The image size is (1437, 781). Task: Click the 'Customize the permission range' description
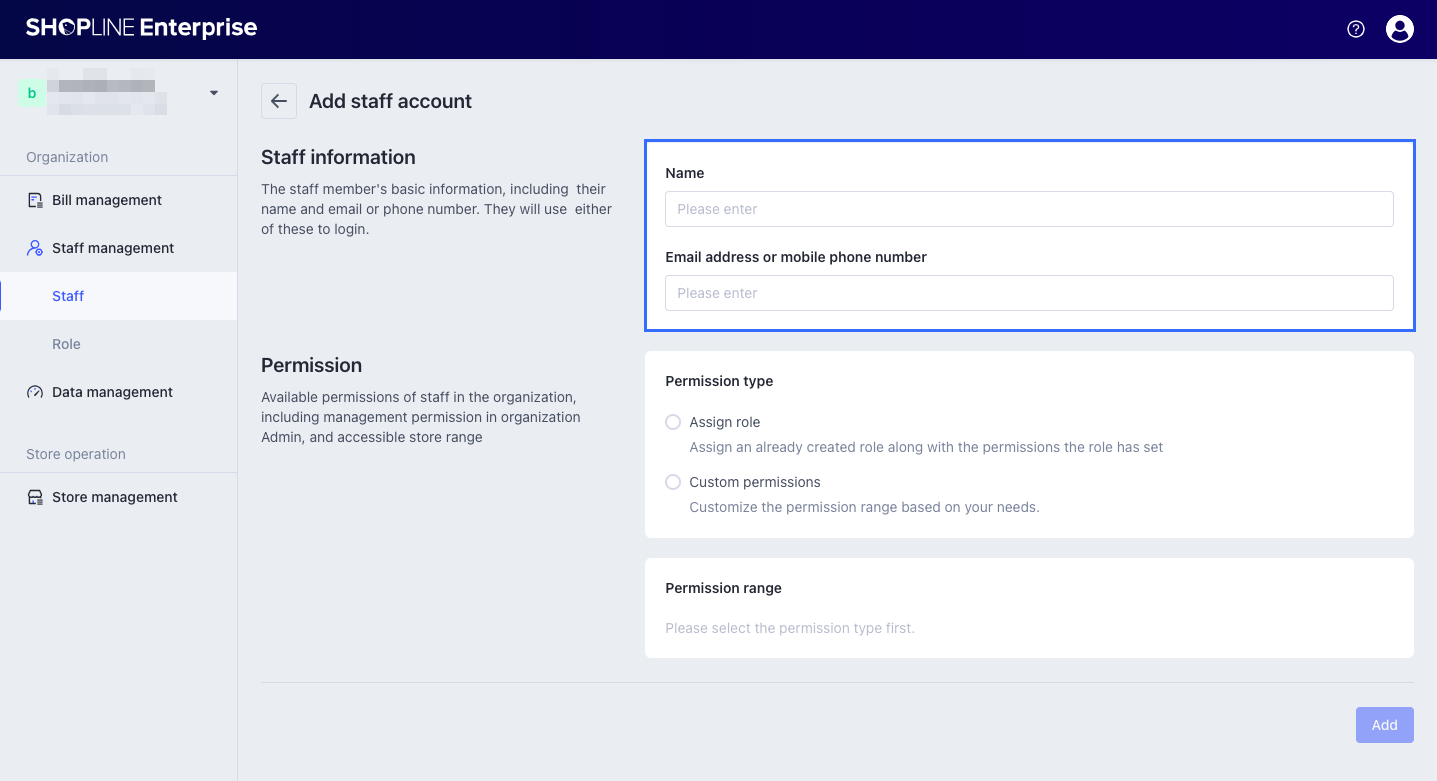click(864, 507)
